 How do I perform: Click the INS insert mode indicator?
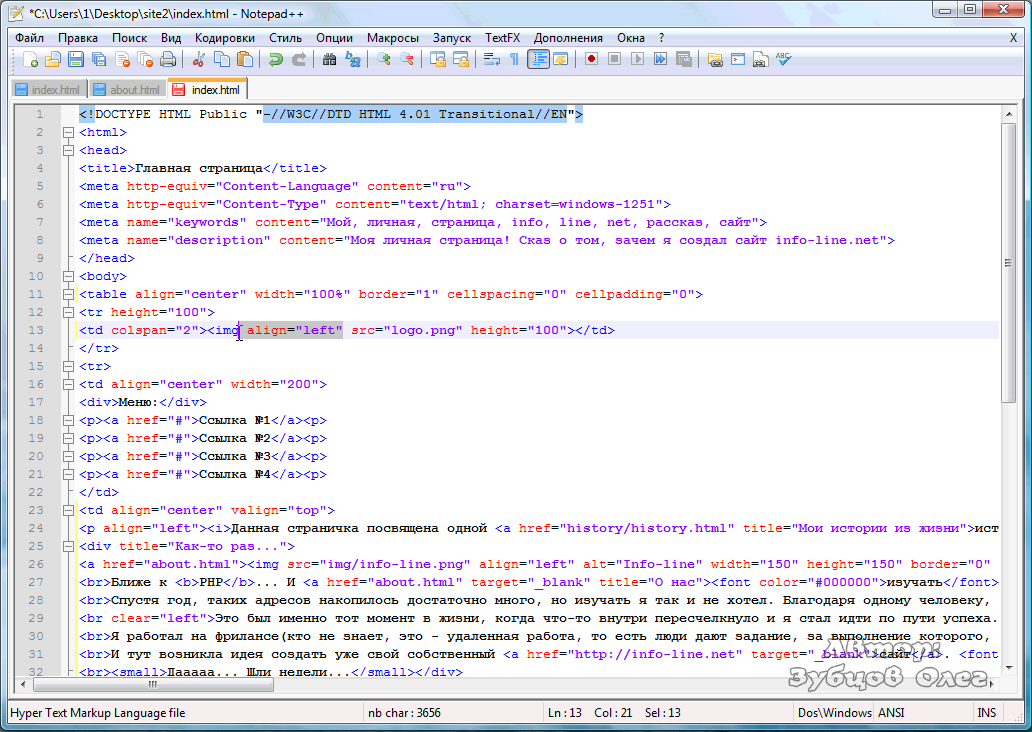tap(986, 713)
